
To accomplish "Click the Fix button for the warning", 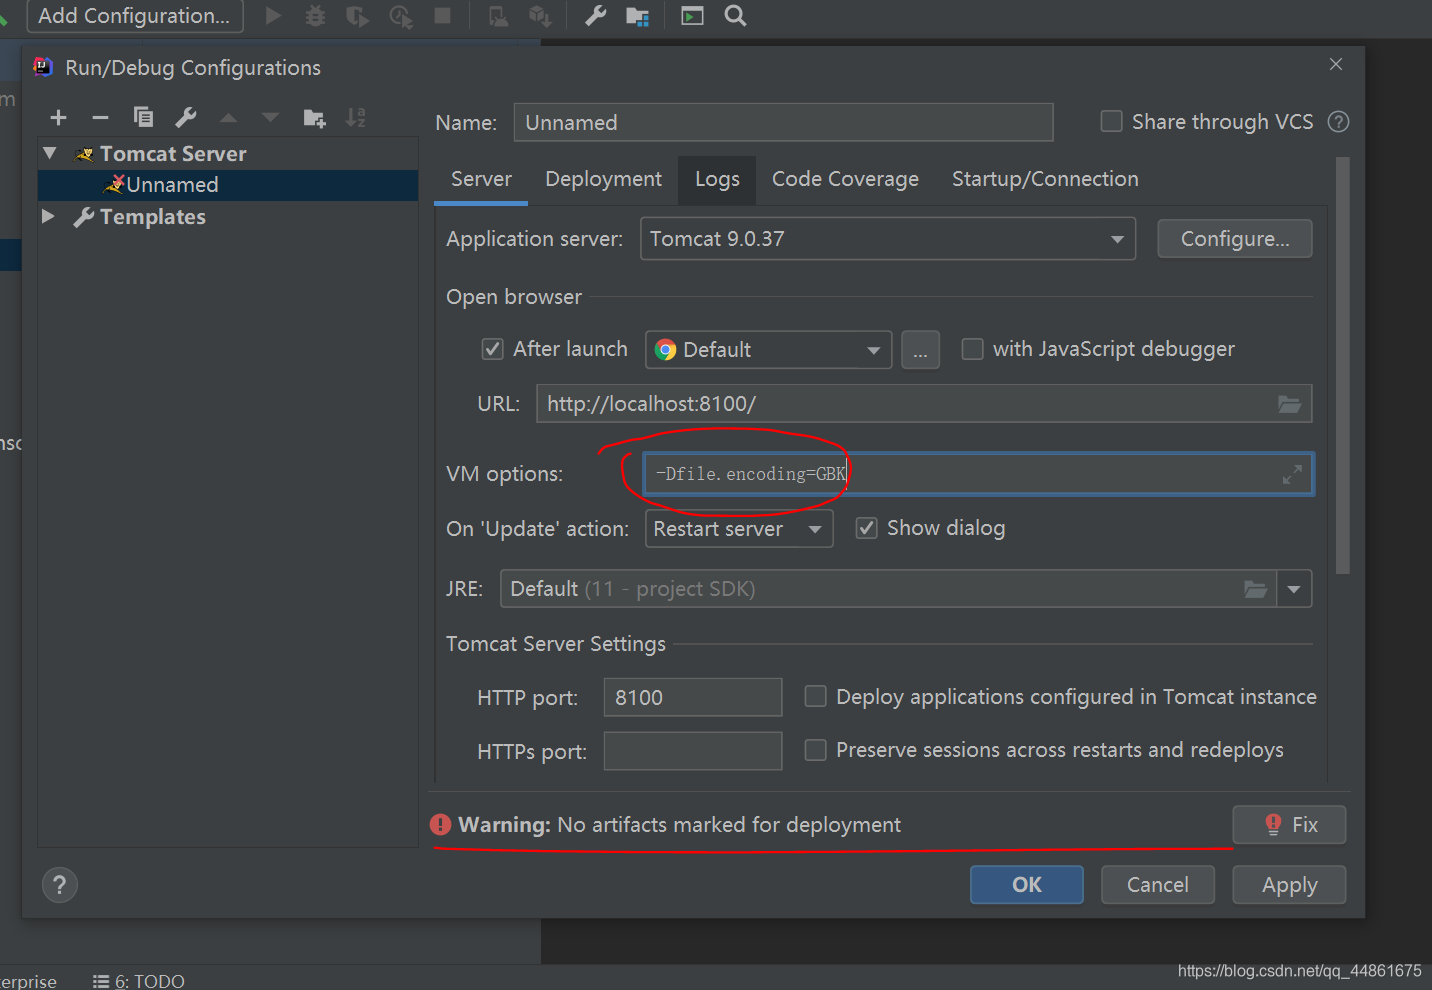I will click(1289, 825).
